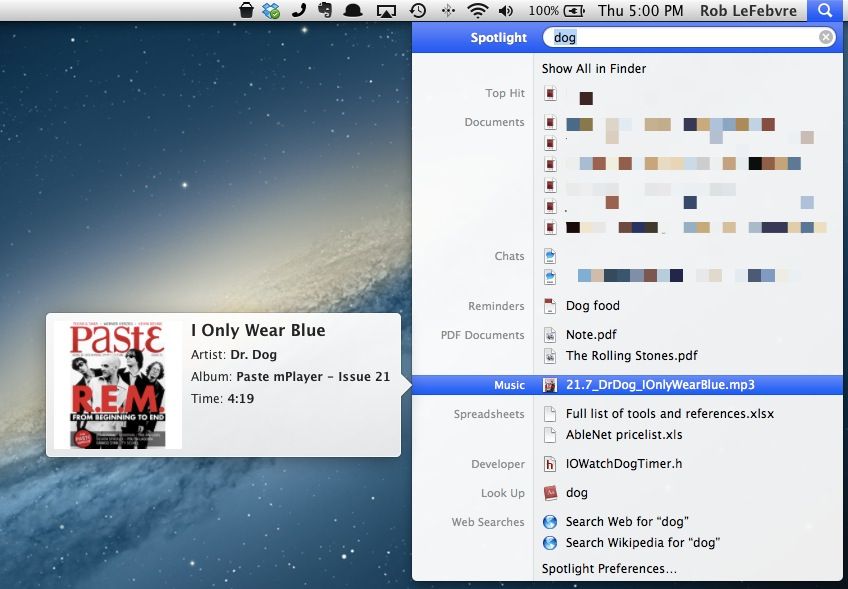Screen dimensions: 848x589
Task: Open the volume speaker icon
Action: click(x=506, y=11)
